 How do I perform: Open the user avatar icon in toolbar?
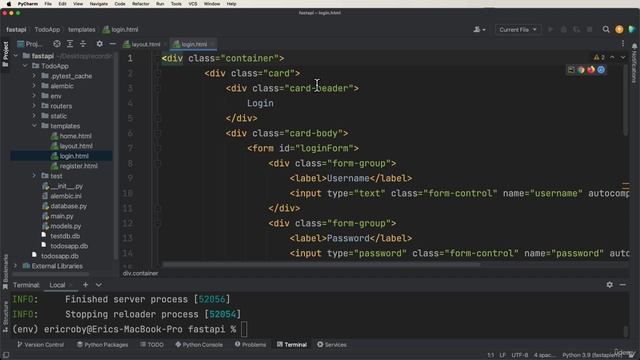(619, 29)
